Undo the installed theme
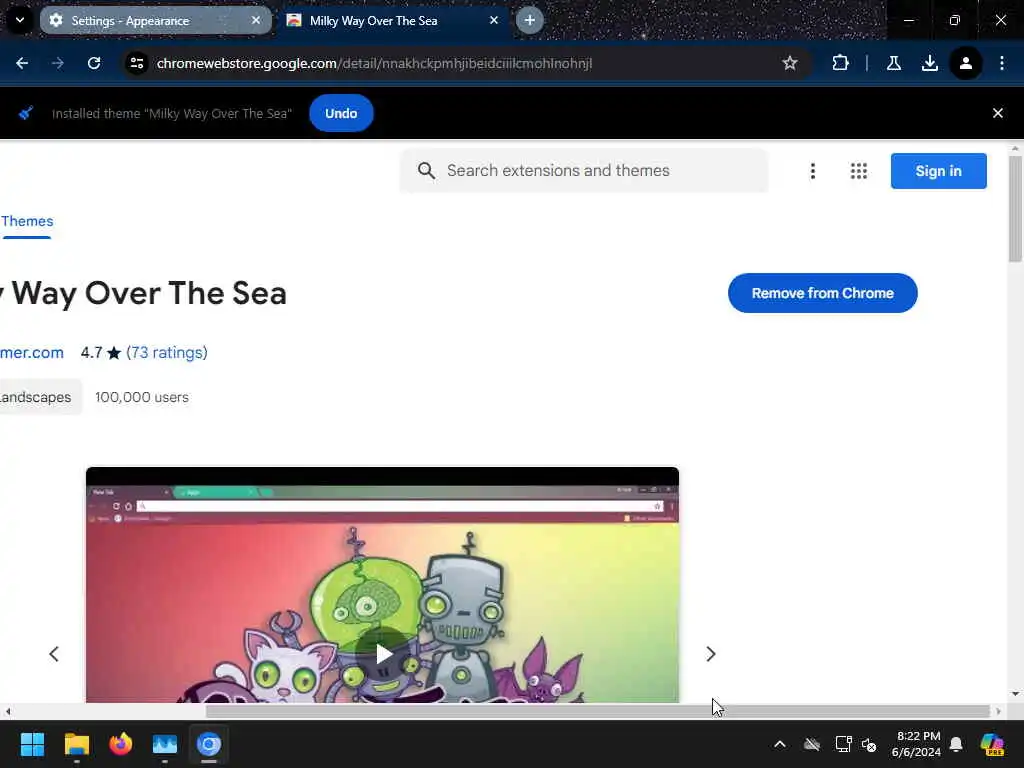Viewport: 1024px width, 768px height. pos(341,114)
